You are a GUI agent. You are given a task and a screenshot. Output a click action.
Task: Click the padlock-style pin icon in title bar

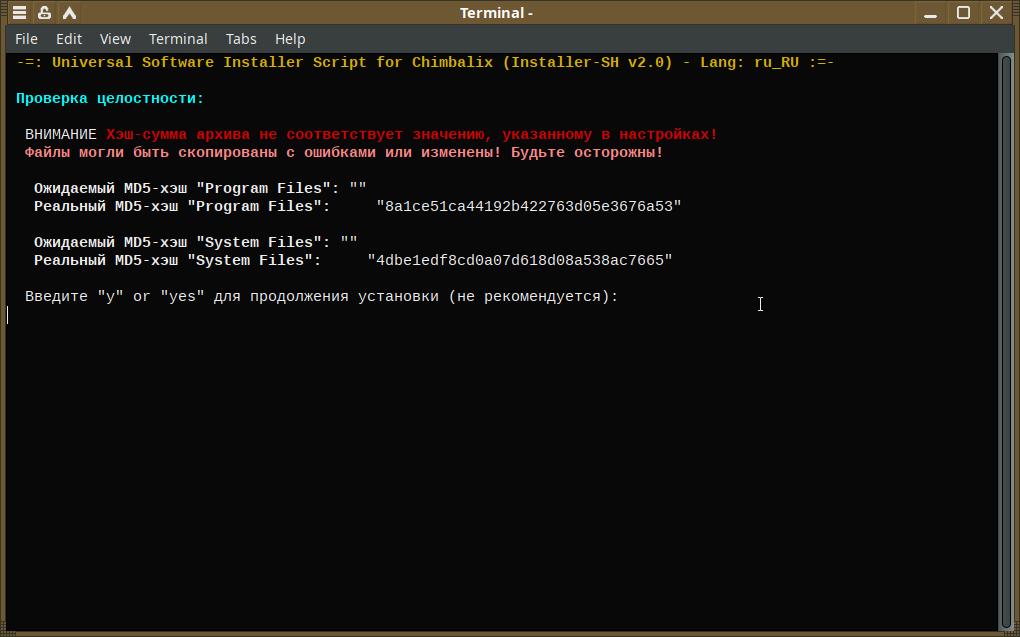tap(44, 13)
